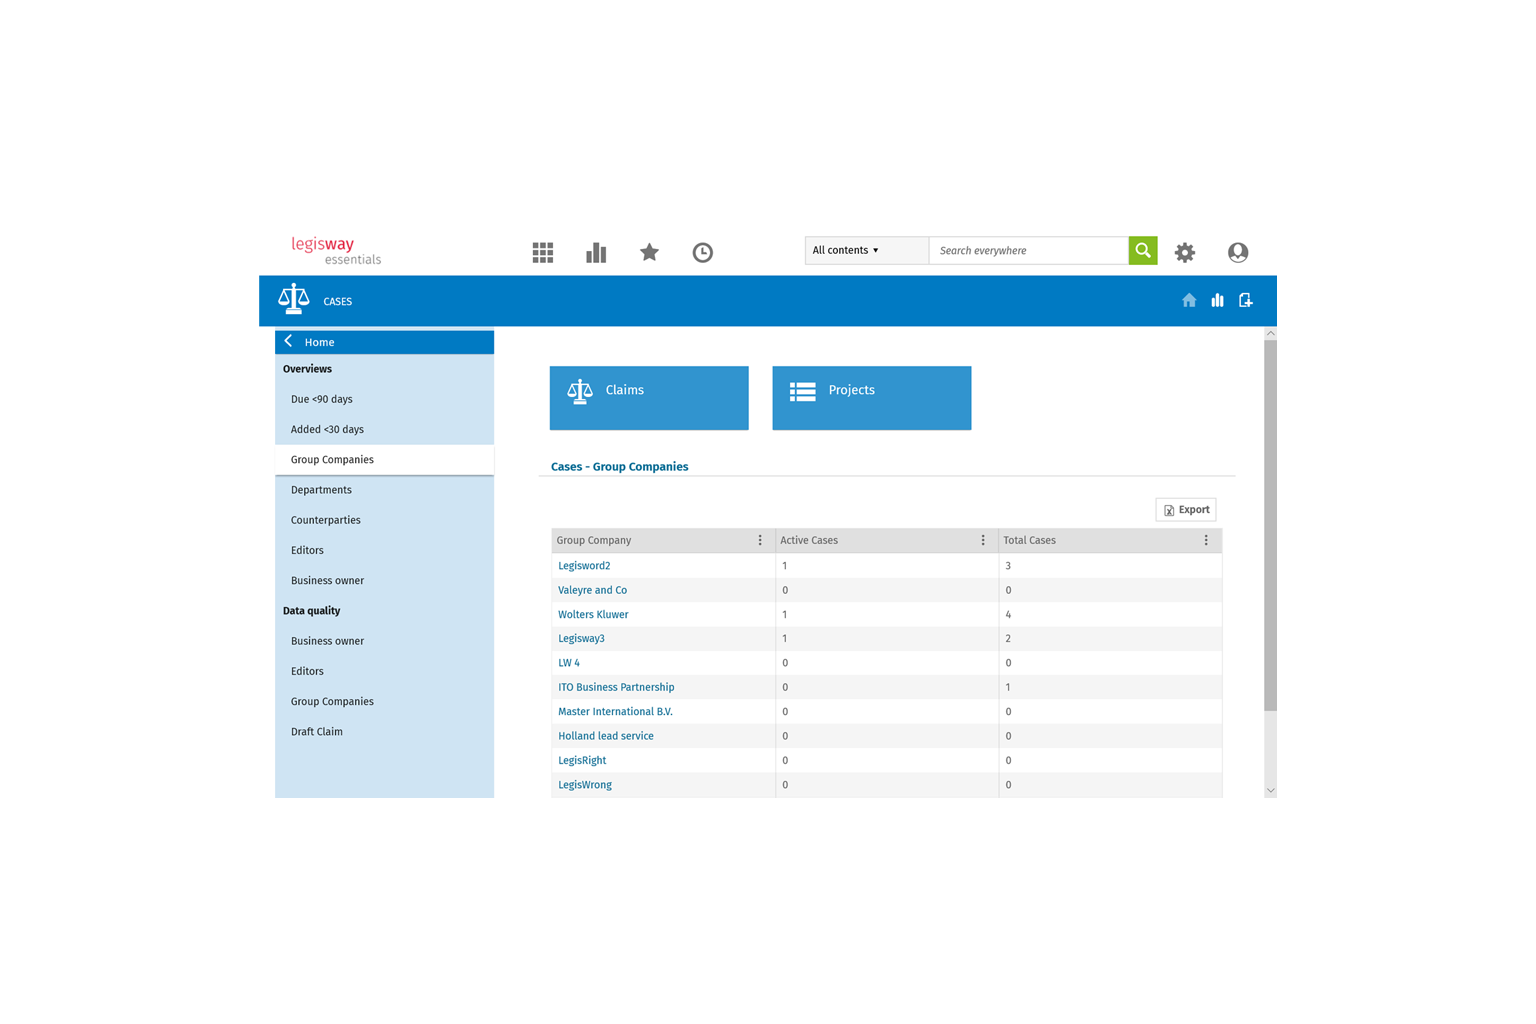The height and width of the screenshot is (1024, 1536).
Task: Click the bar chart reports icon in top navigation
Action: click(x=596, y=252)
